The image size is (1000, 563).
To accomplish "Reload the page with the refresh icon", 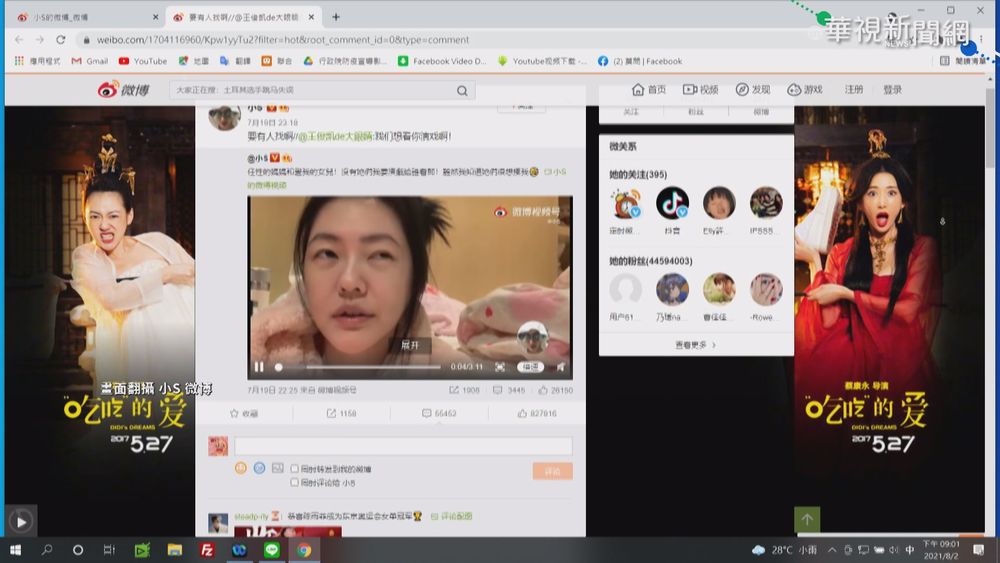I will pyautogui.click(x=61, y=40).
